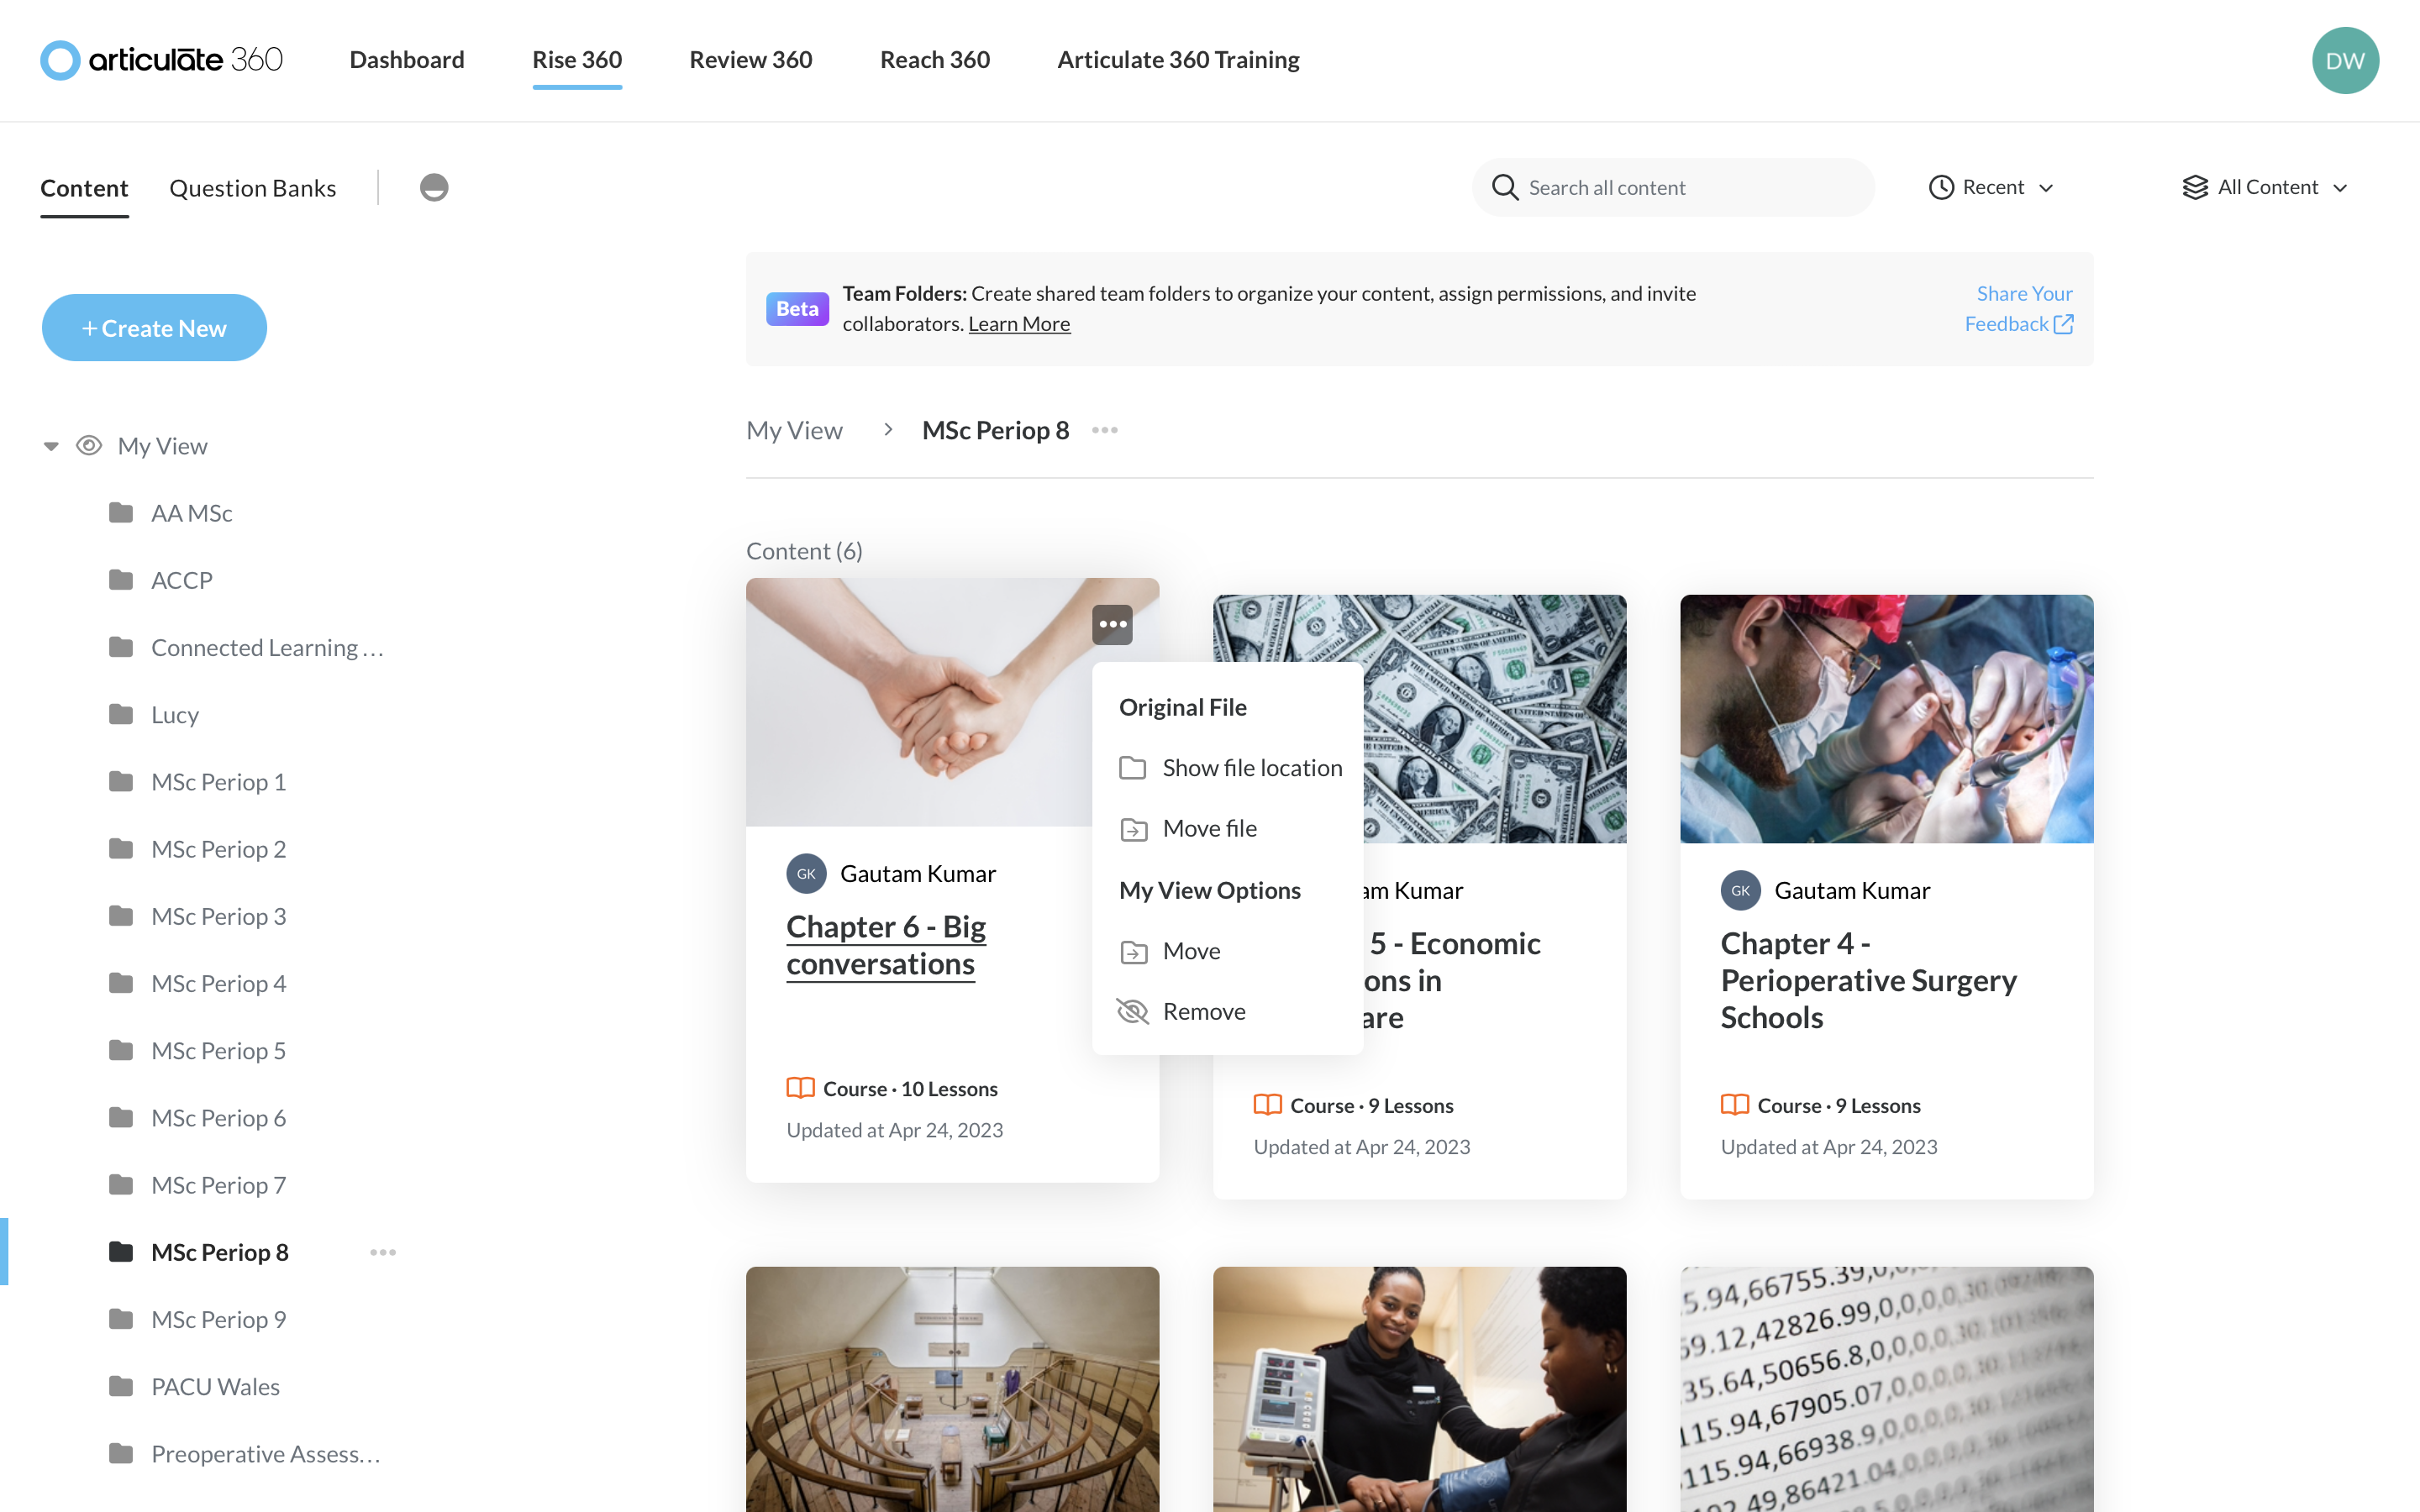Click the Search all content field
The height and width of the screenshot is (1512, 2420).
tap(1673, 187)
